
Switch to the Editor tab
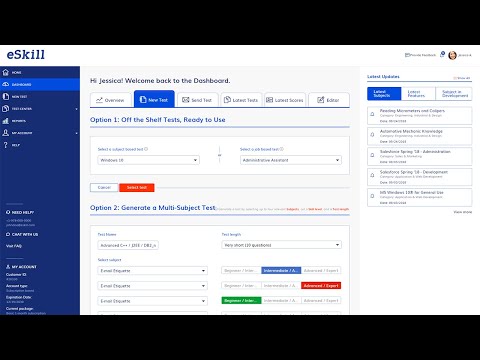329,100
